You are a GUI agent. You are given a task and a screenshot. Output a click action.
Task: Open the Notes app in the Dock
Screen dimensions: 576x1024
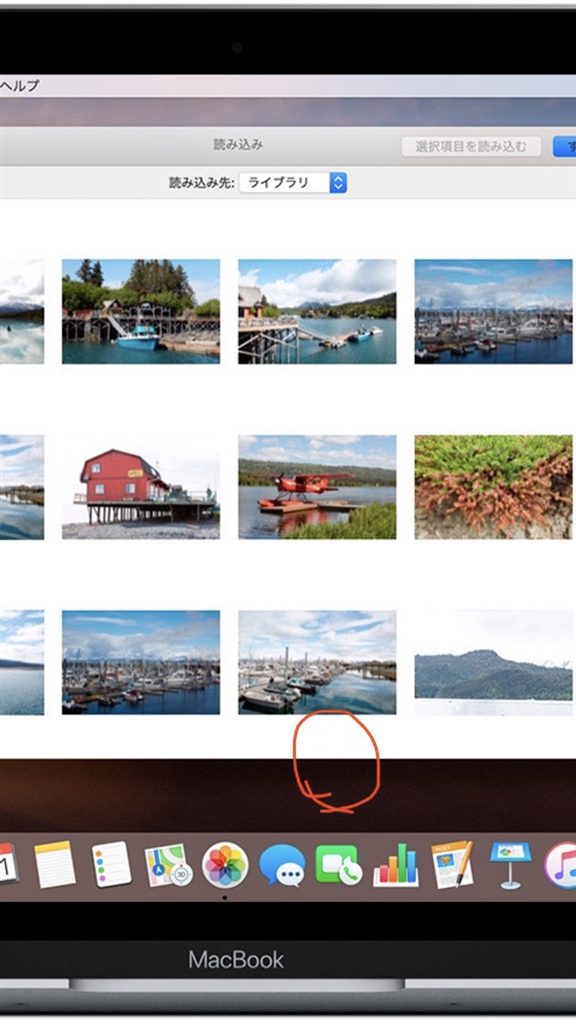coord(55,865)
